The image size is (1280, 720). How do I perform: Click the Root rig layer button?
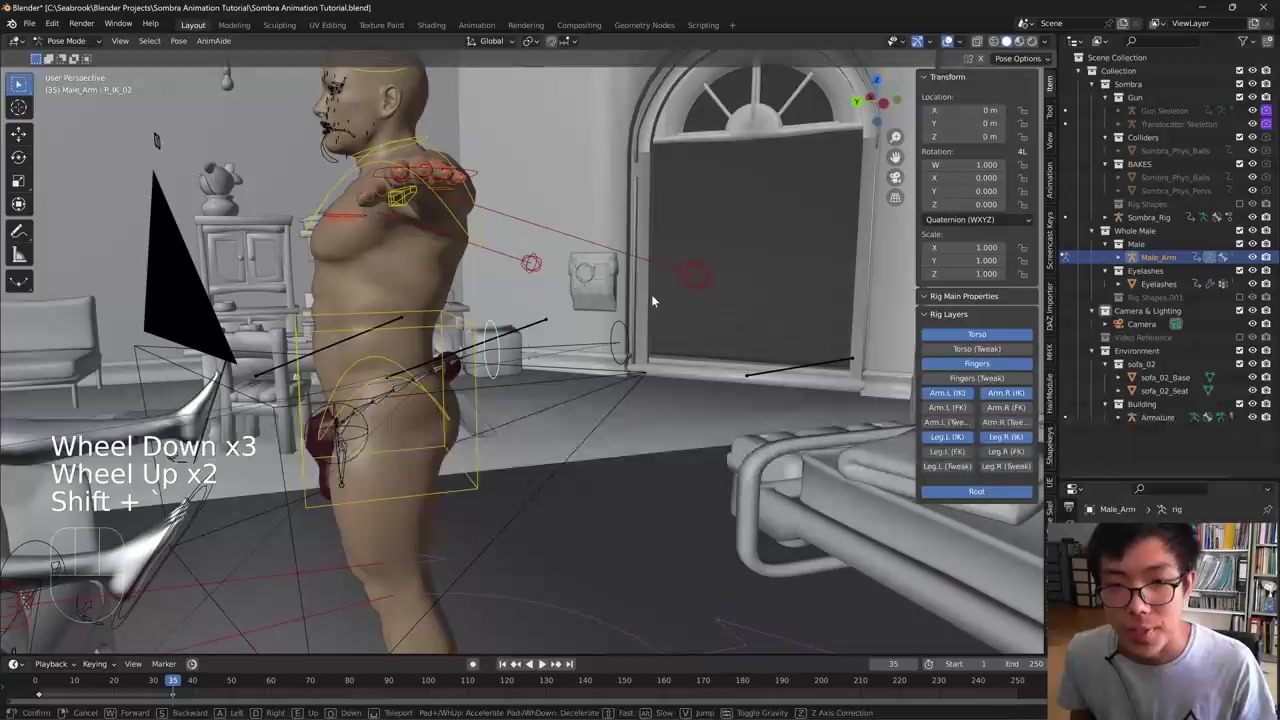click(976, 492)
